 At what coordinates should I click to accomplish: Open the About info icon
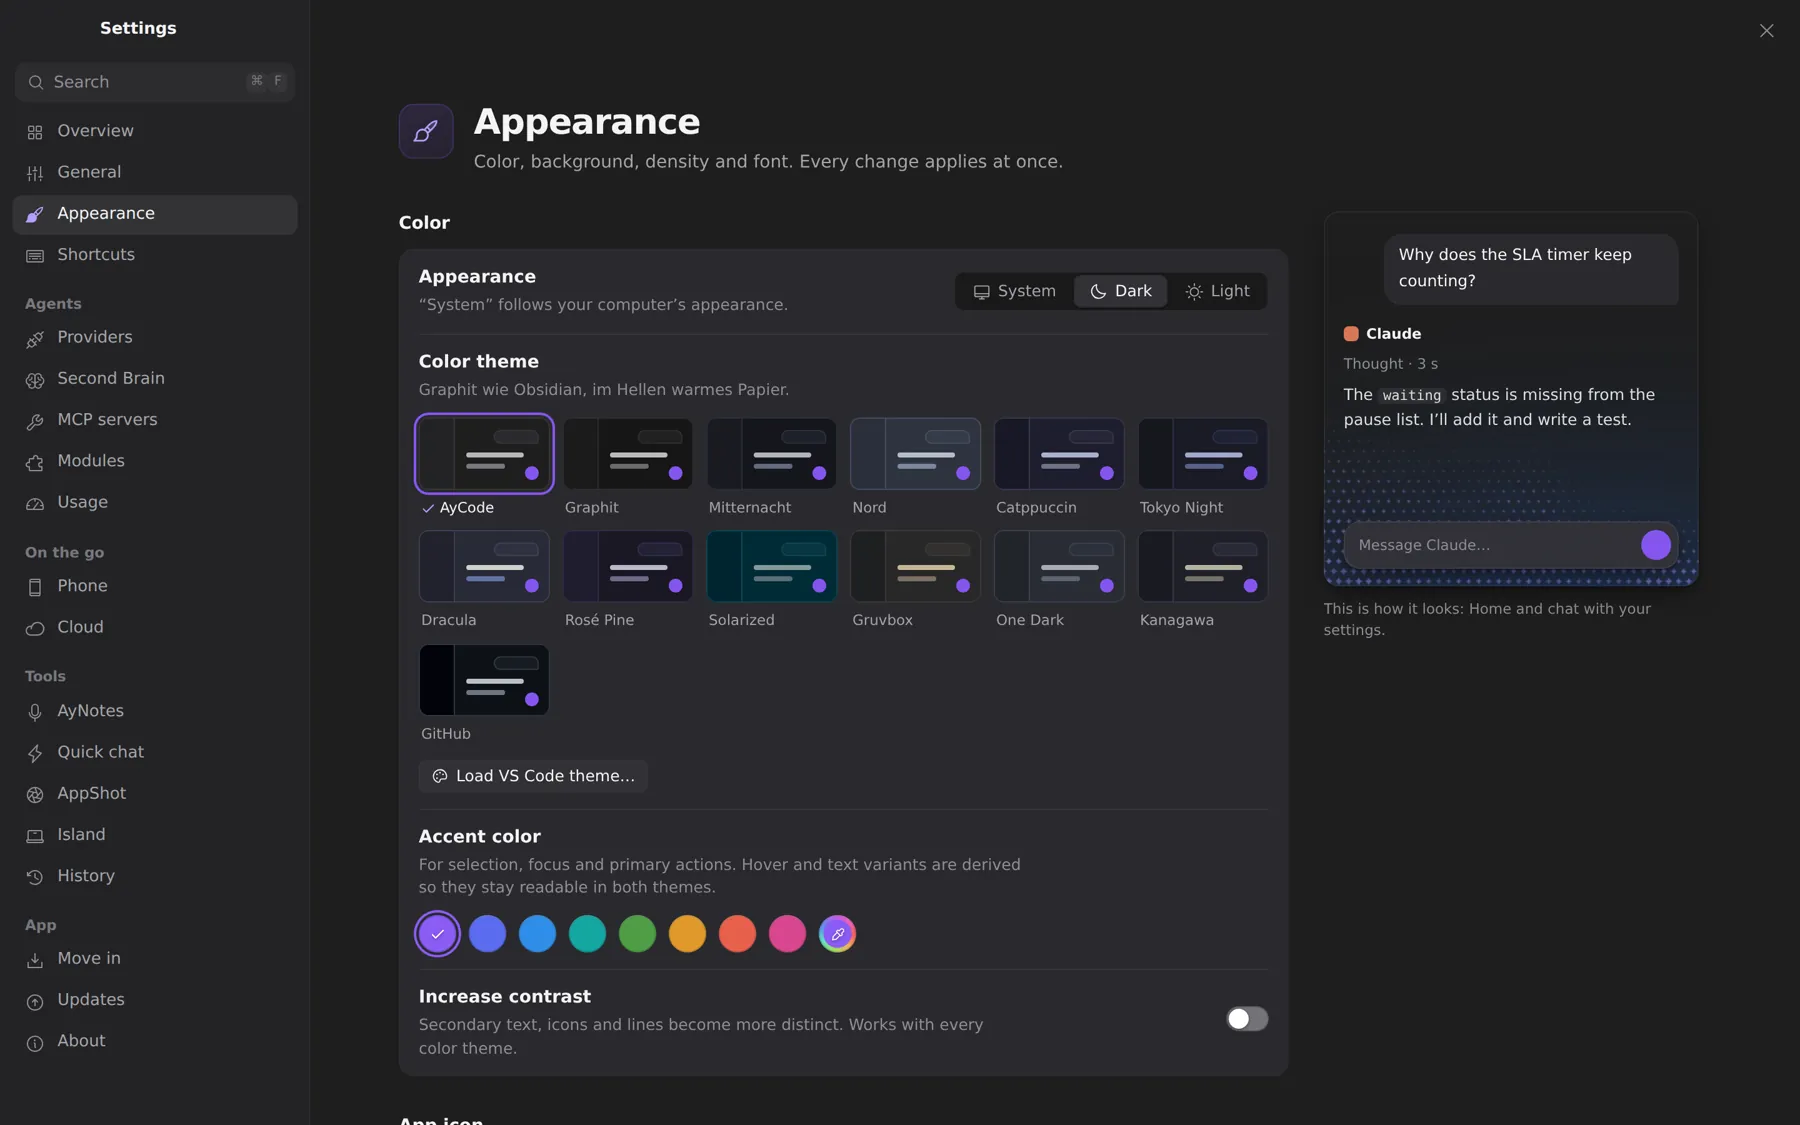[x=35, y=1043]
